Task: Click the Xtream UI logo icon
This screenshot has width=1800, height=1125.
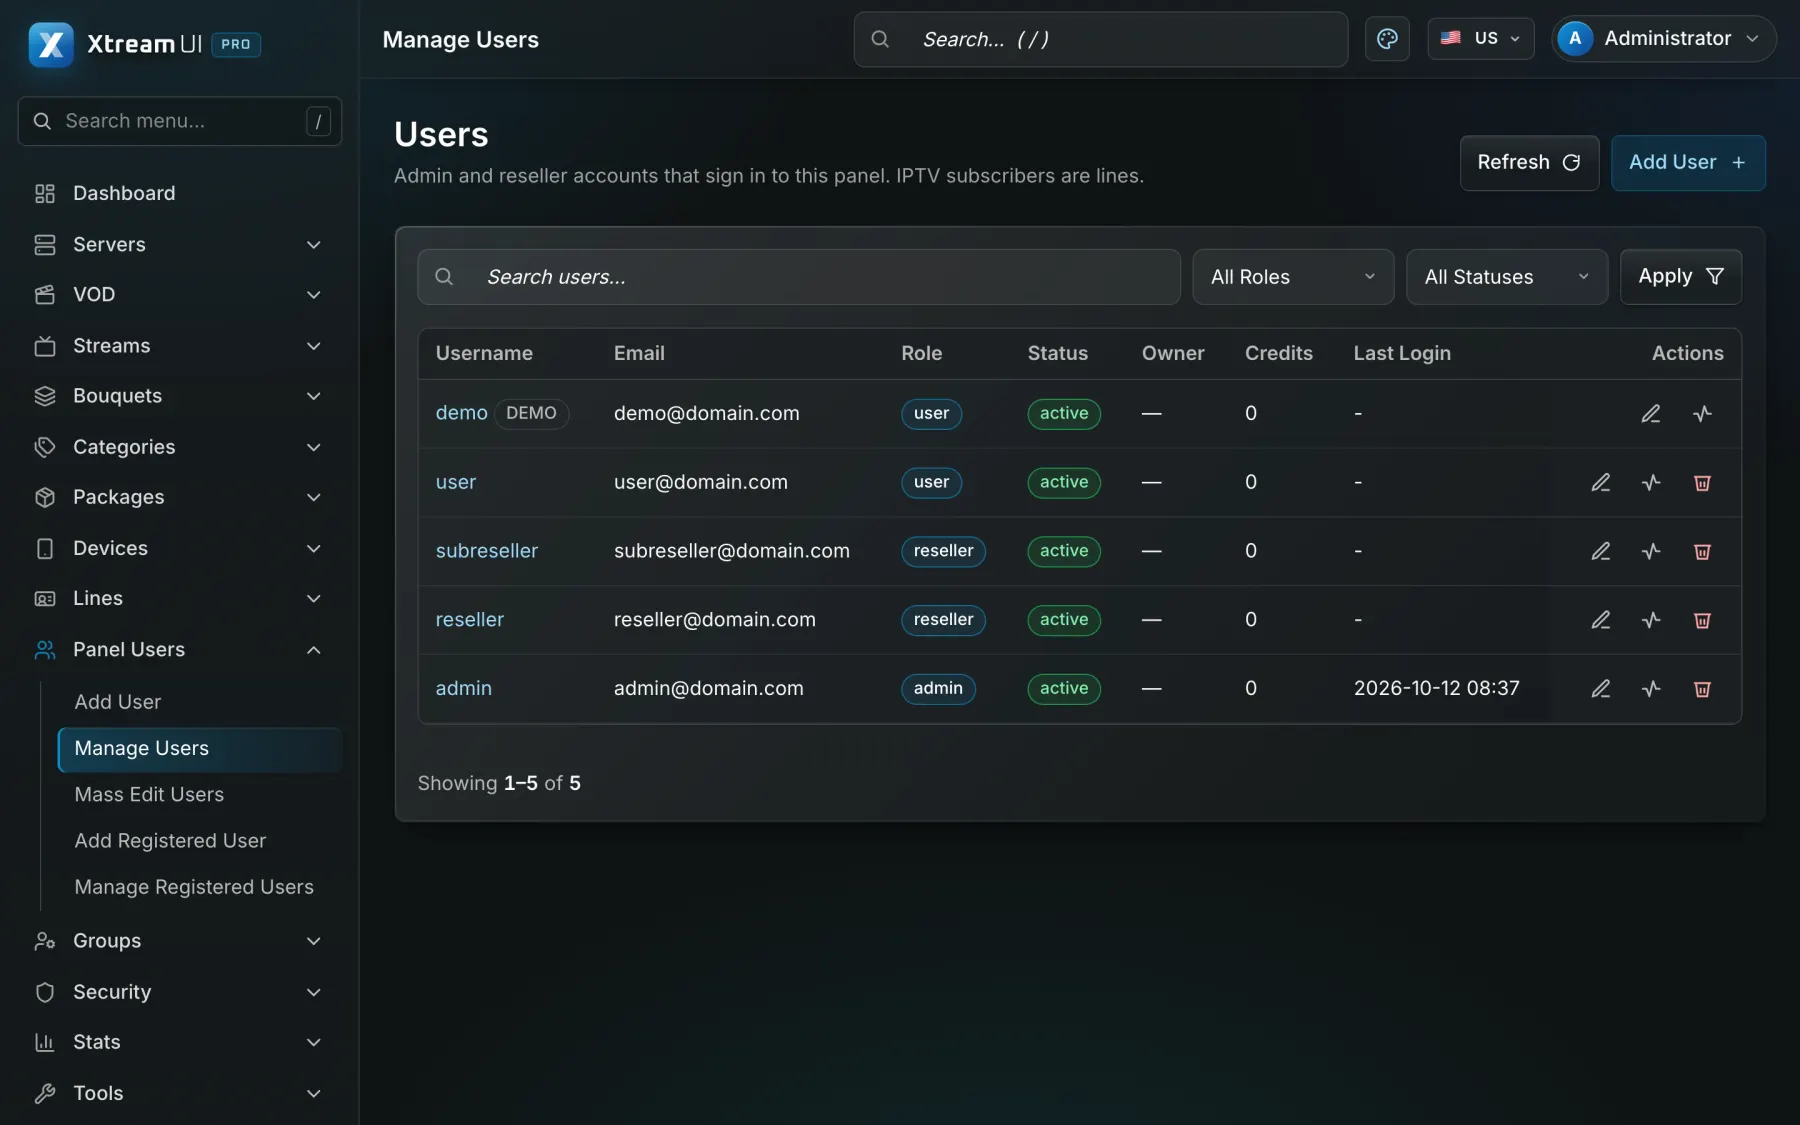Action: coord(51,44)
